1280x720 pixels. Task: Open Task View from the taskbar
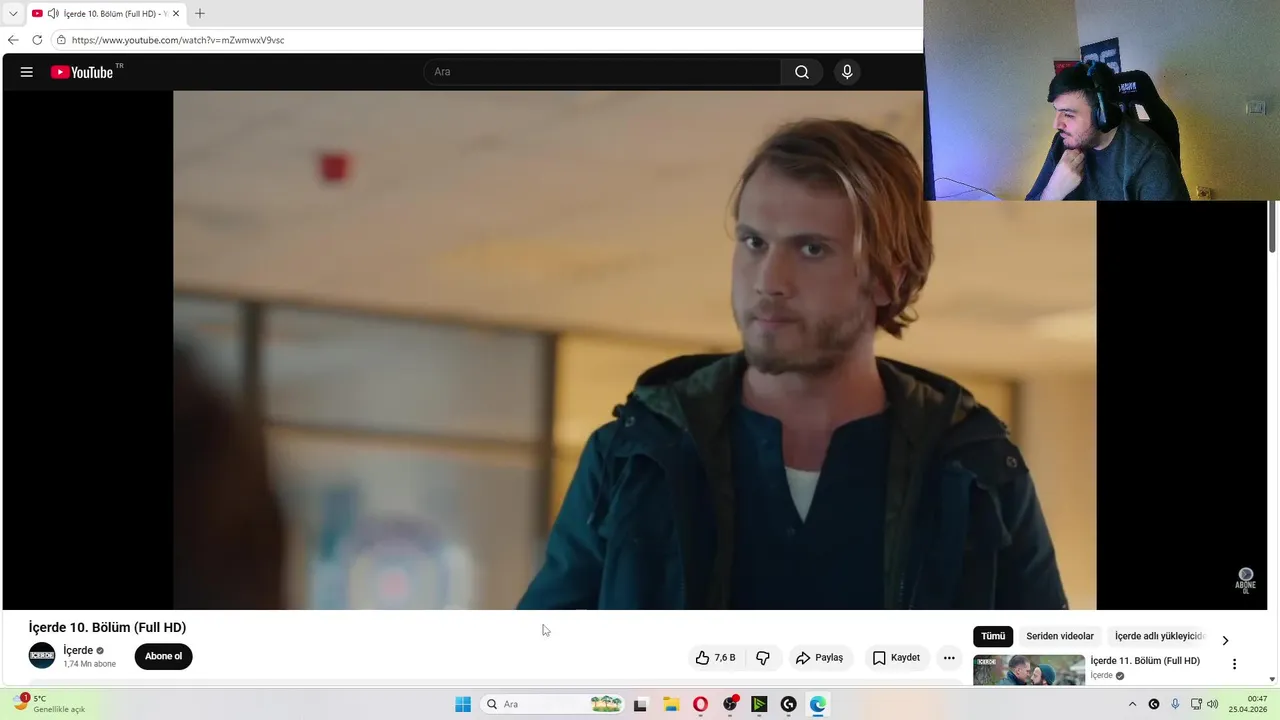click(640, 704)
